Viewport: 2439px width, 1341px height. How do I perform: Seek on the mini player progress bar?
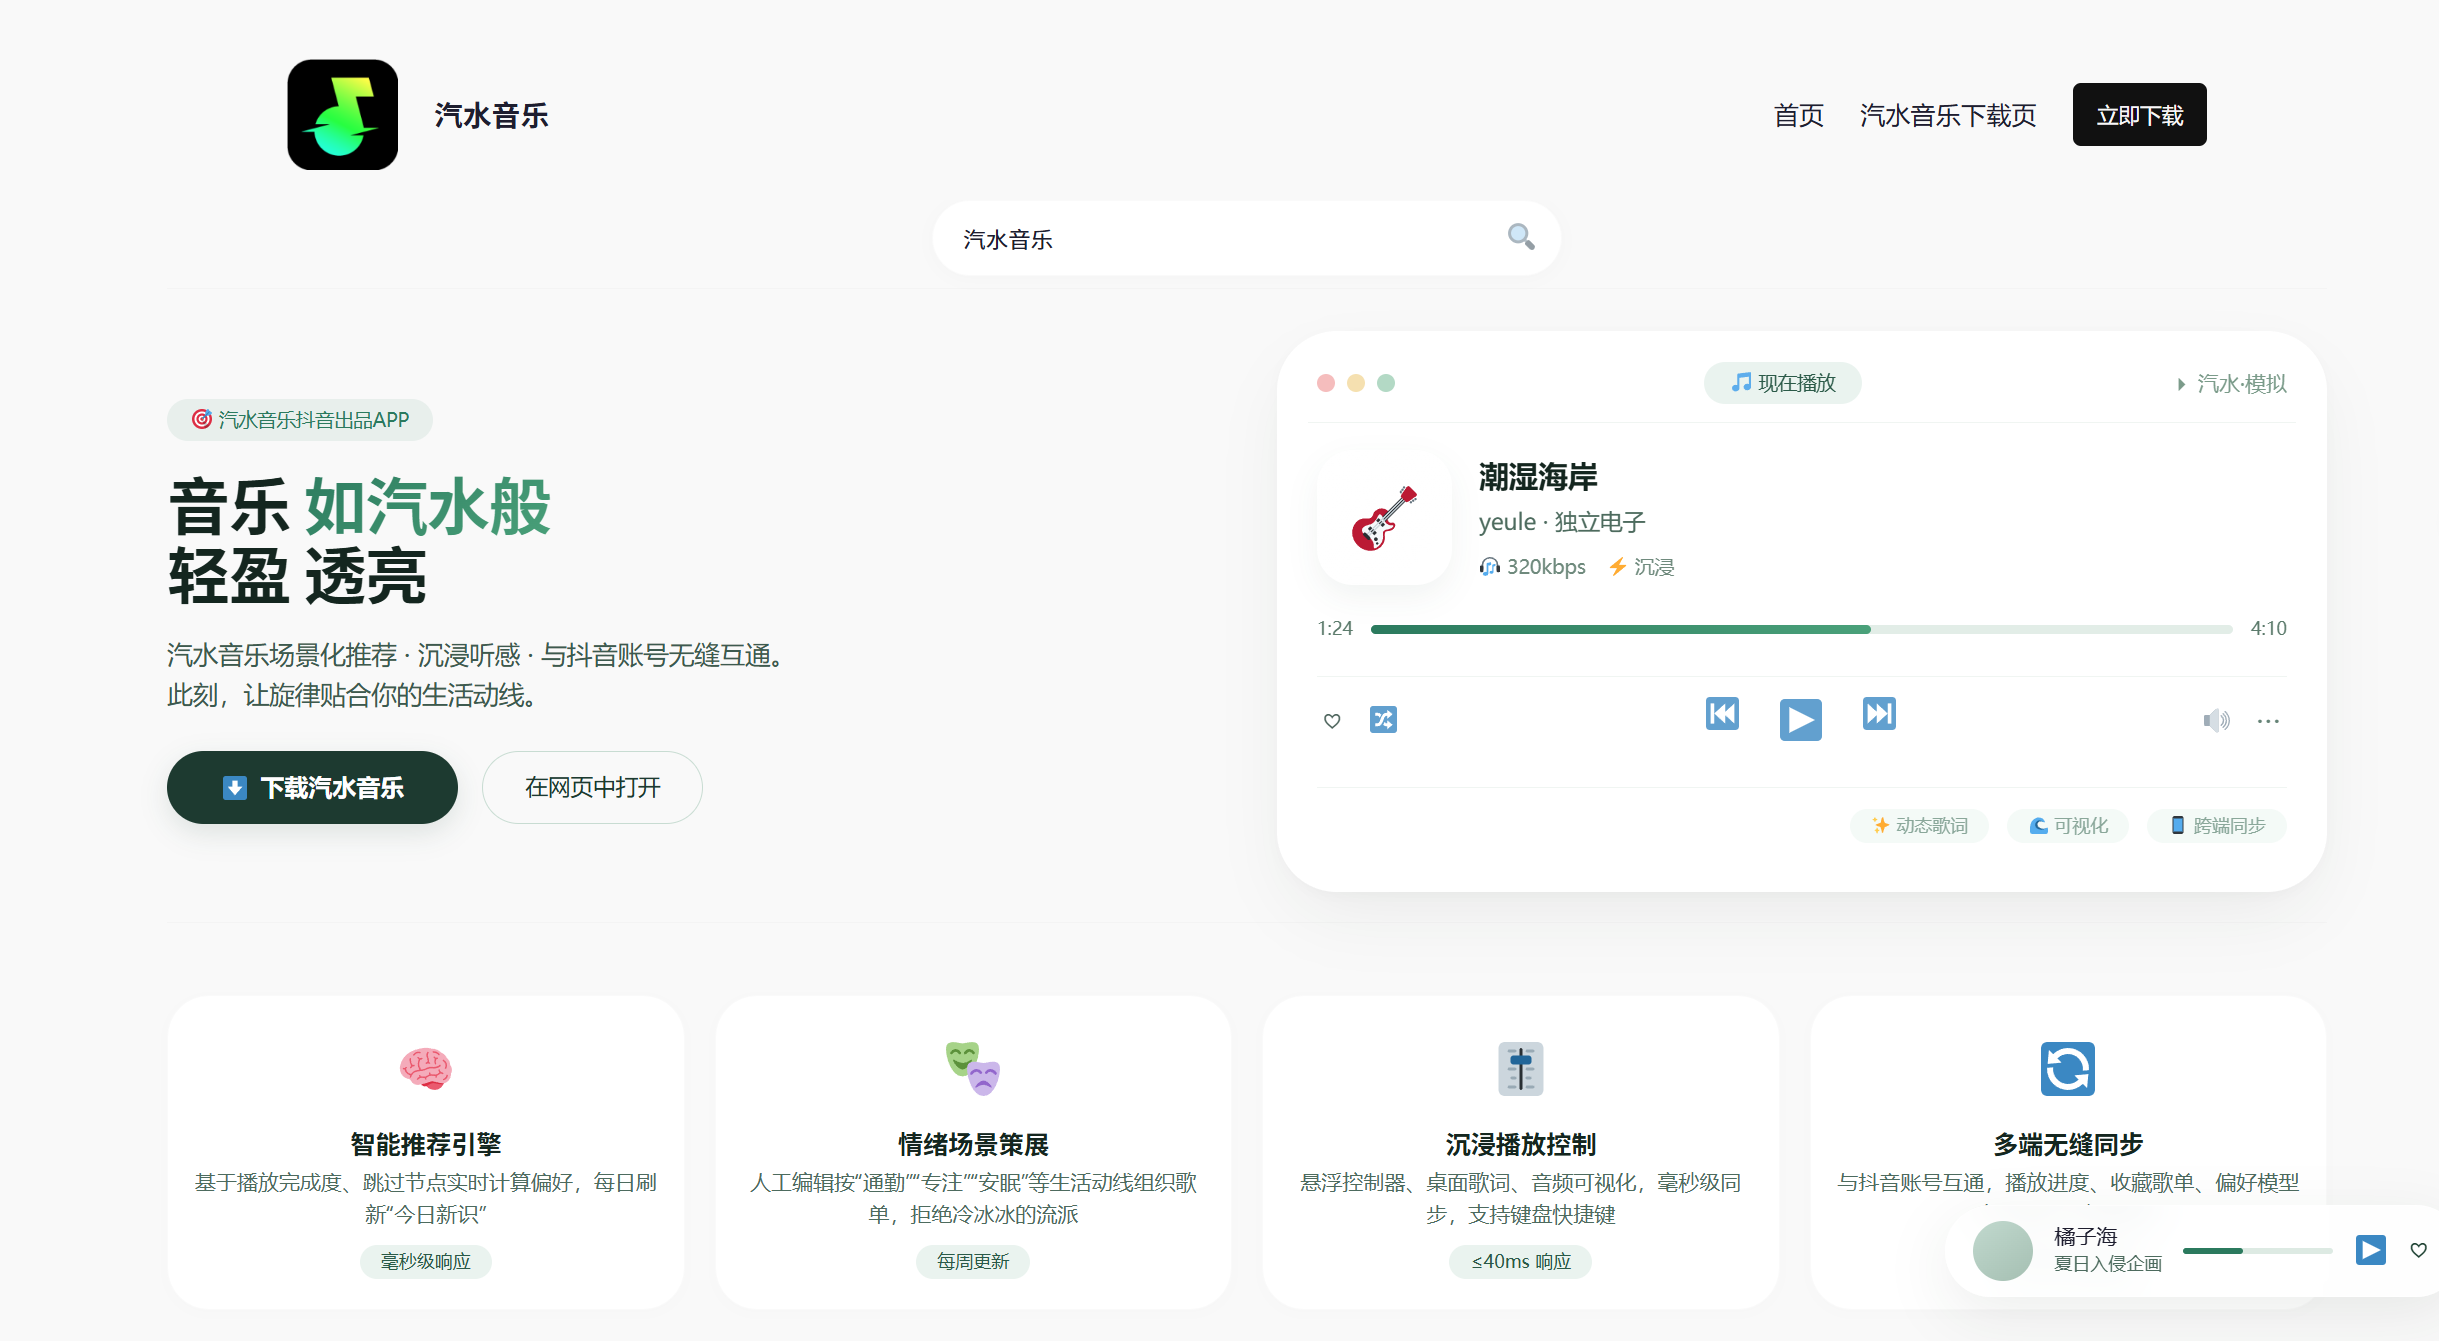coord(2258,1251)
